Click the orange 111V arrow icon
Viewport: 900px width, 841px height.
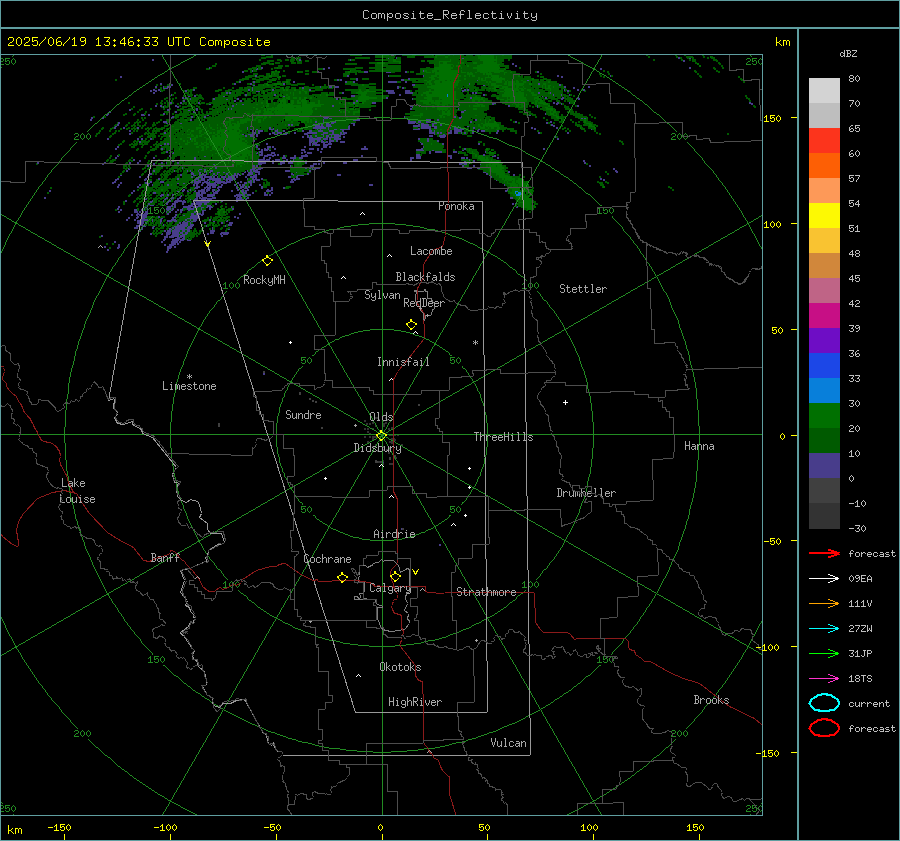point(824,603)
